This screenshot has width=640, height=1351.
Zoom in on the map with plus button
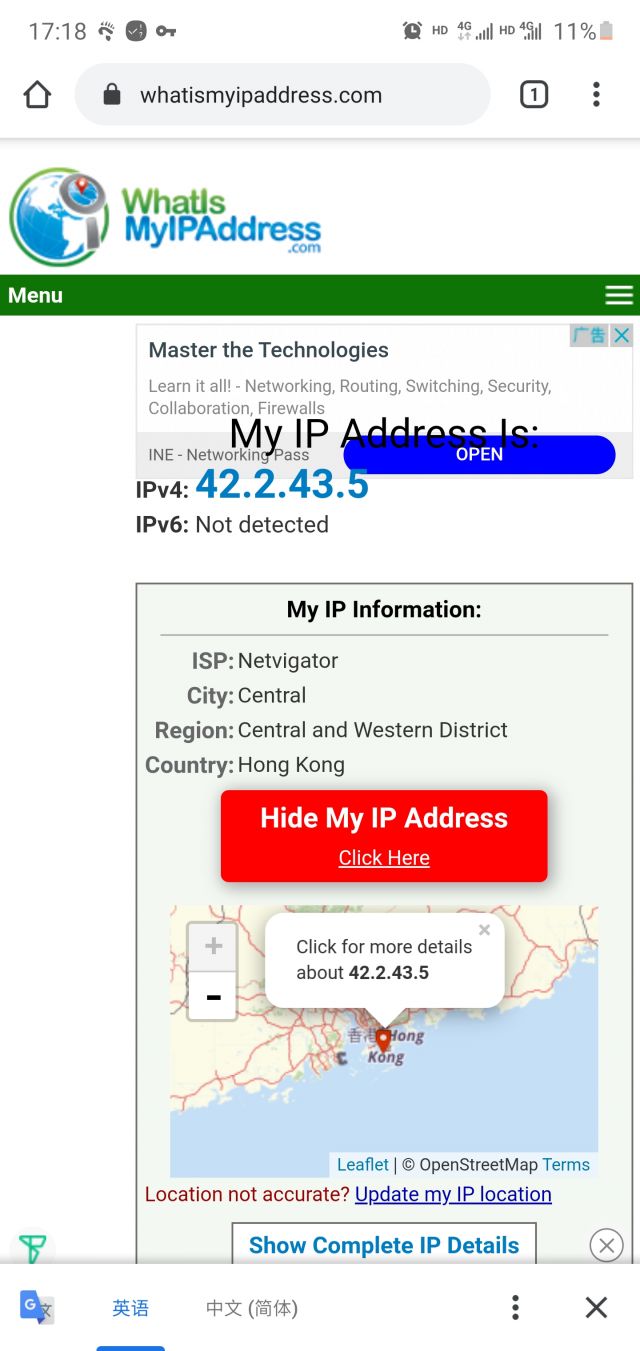pyautogui.click(x=213, y=946)
